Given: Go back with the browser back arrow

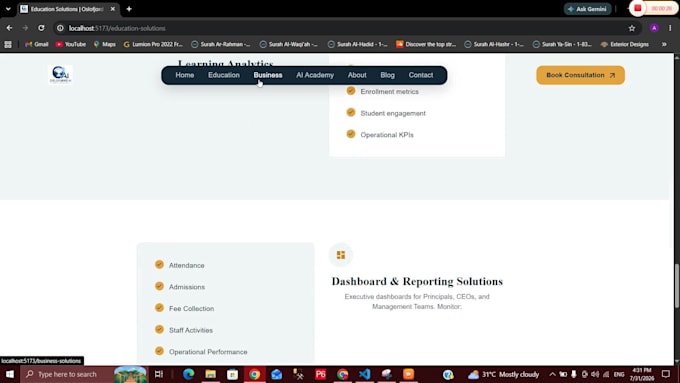Looking at the screenshot, I should [x=9, y=28].
